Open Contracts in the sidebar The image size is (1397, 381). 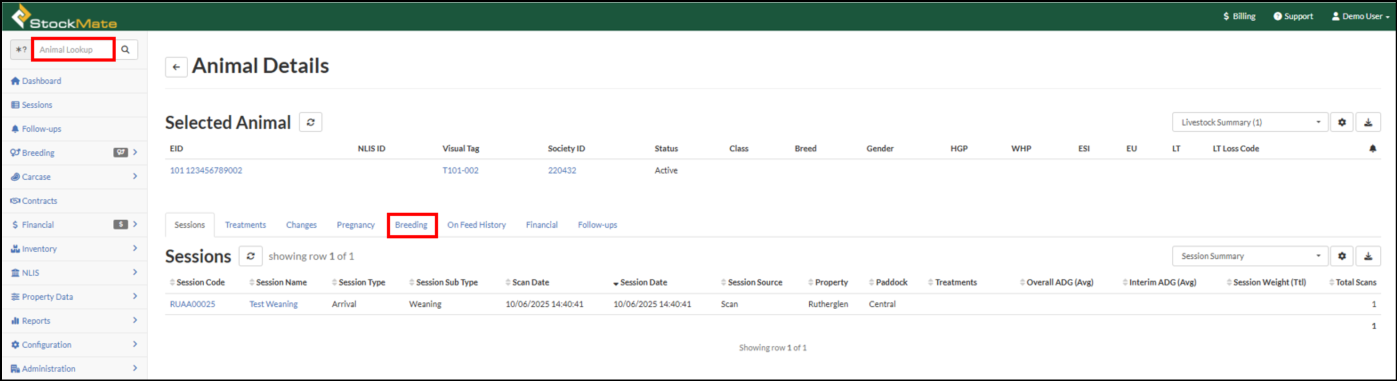74,201
